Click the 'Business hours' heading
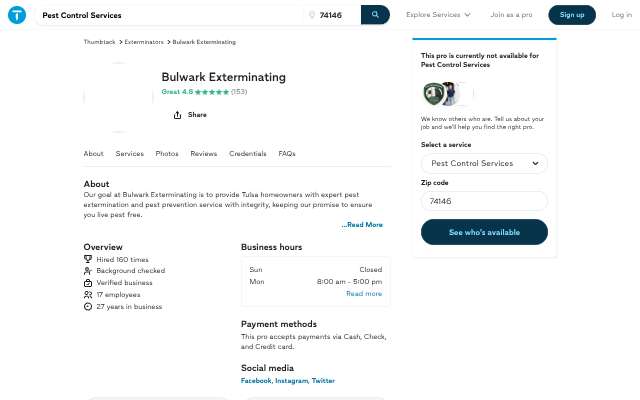The image size is (640, 400). click(x=271, y=247)
